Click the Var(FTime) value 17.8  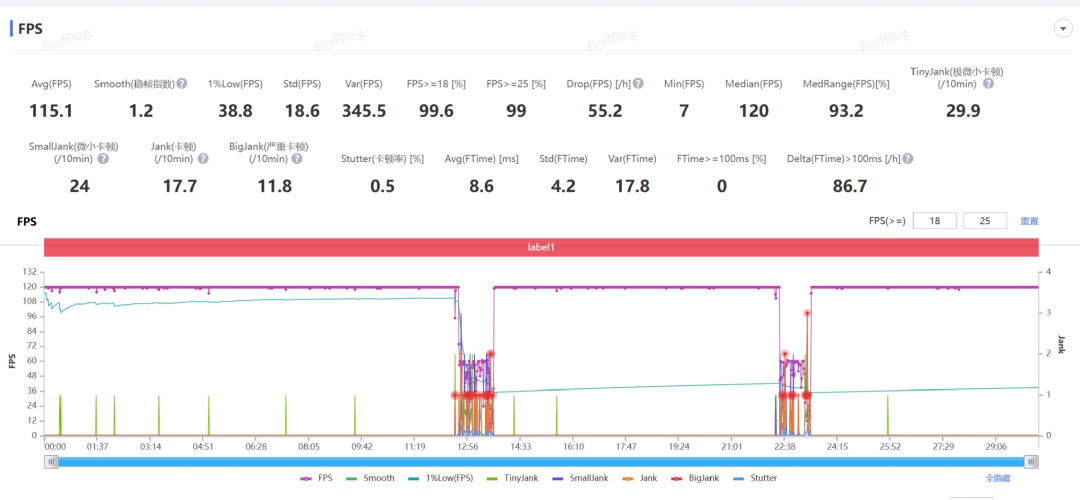(630, 186)
